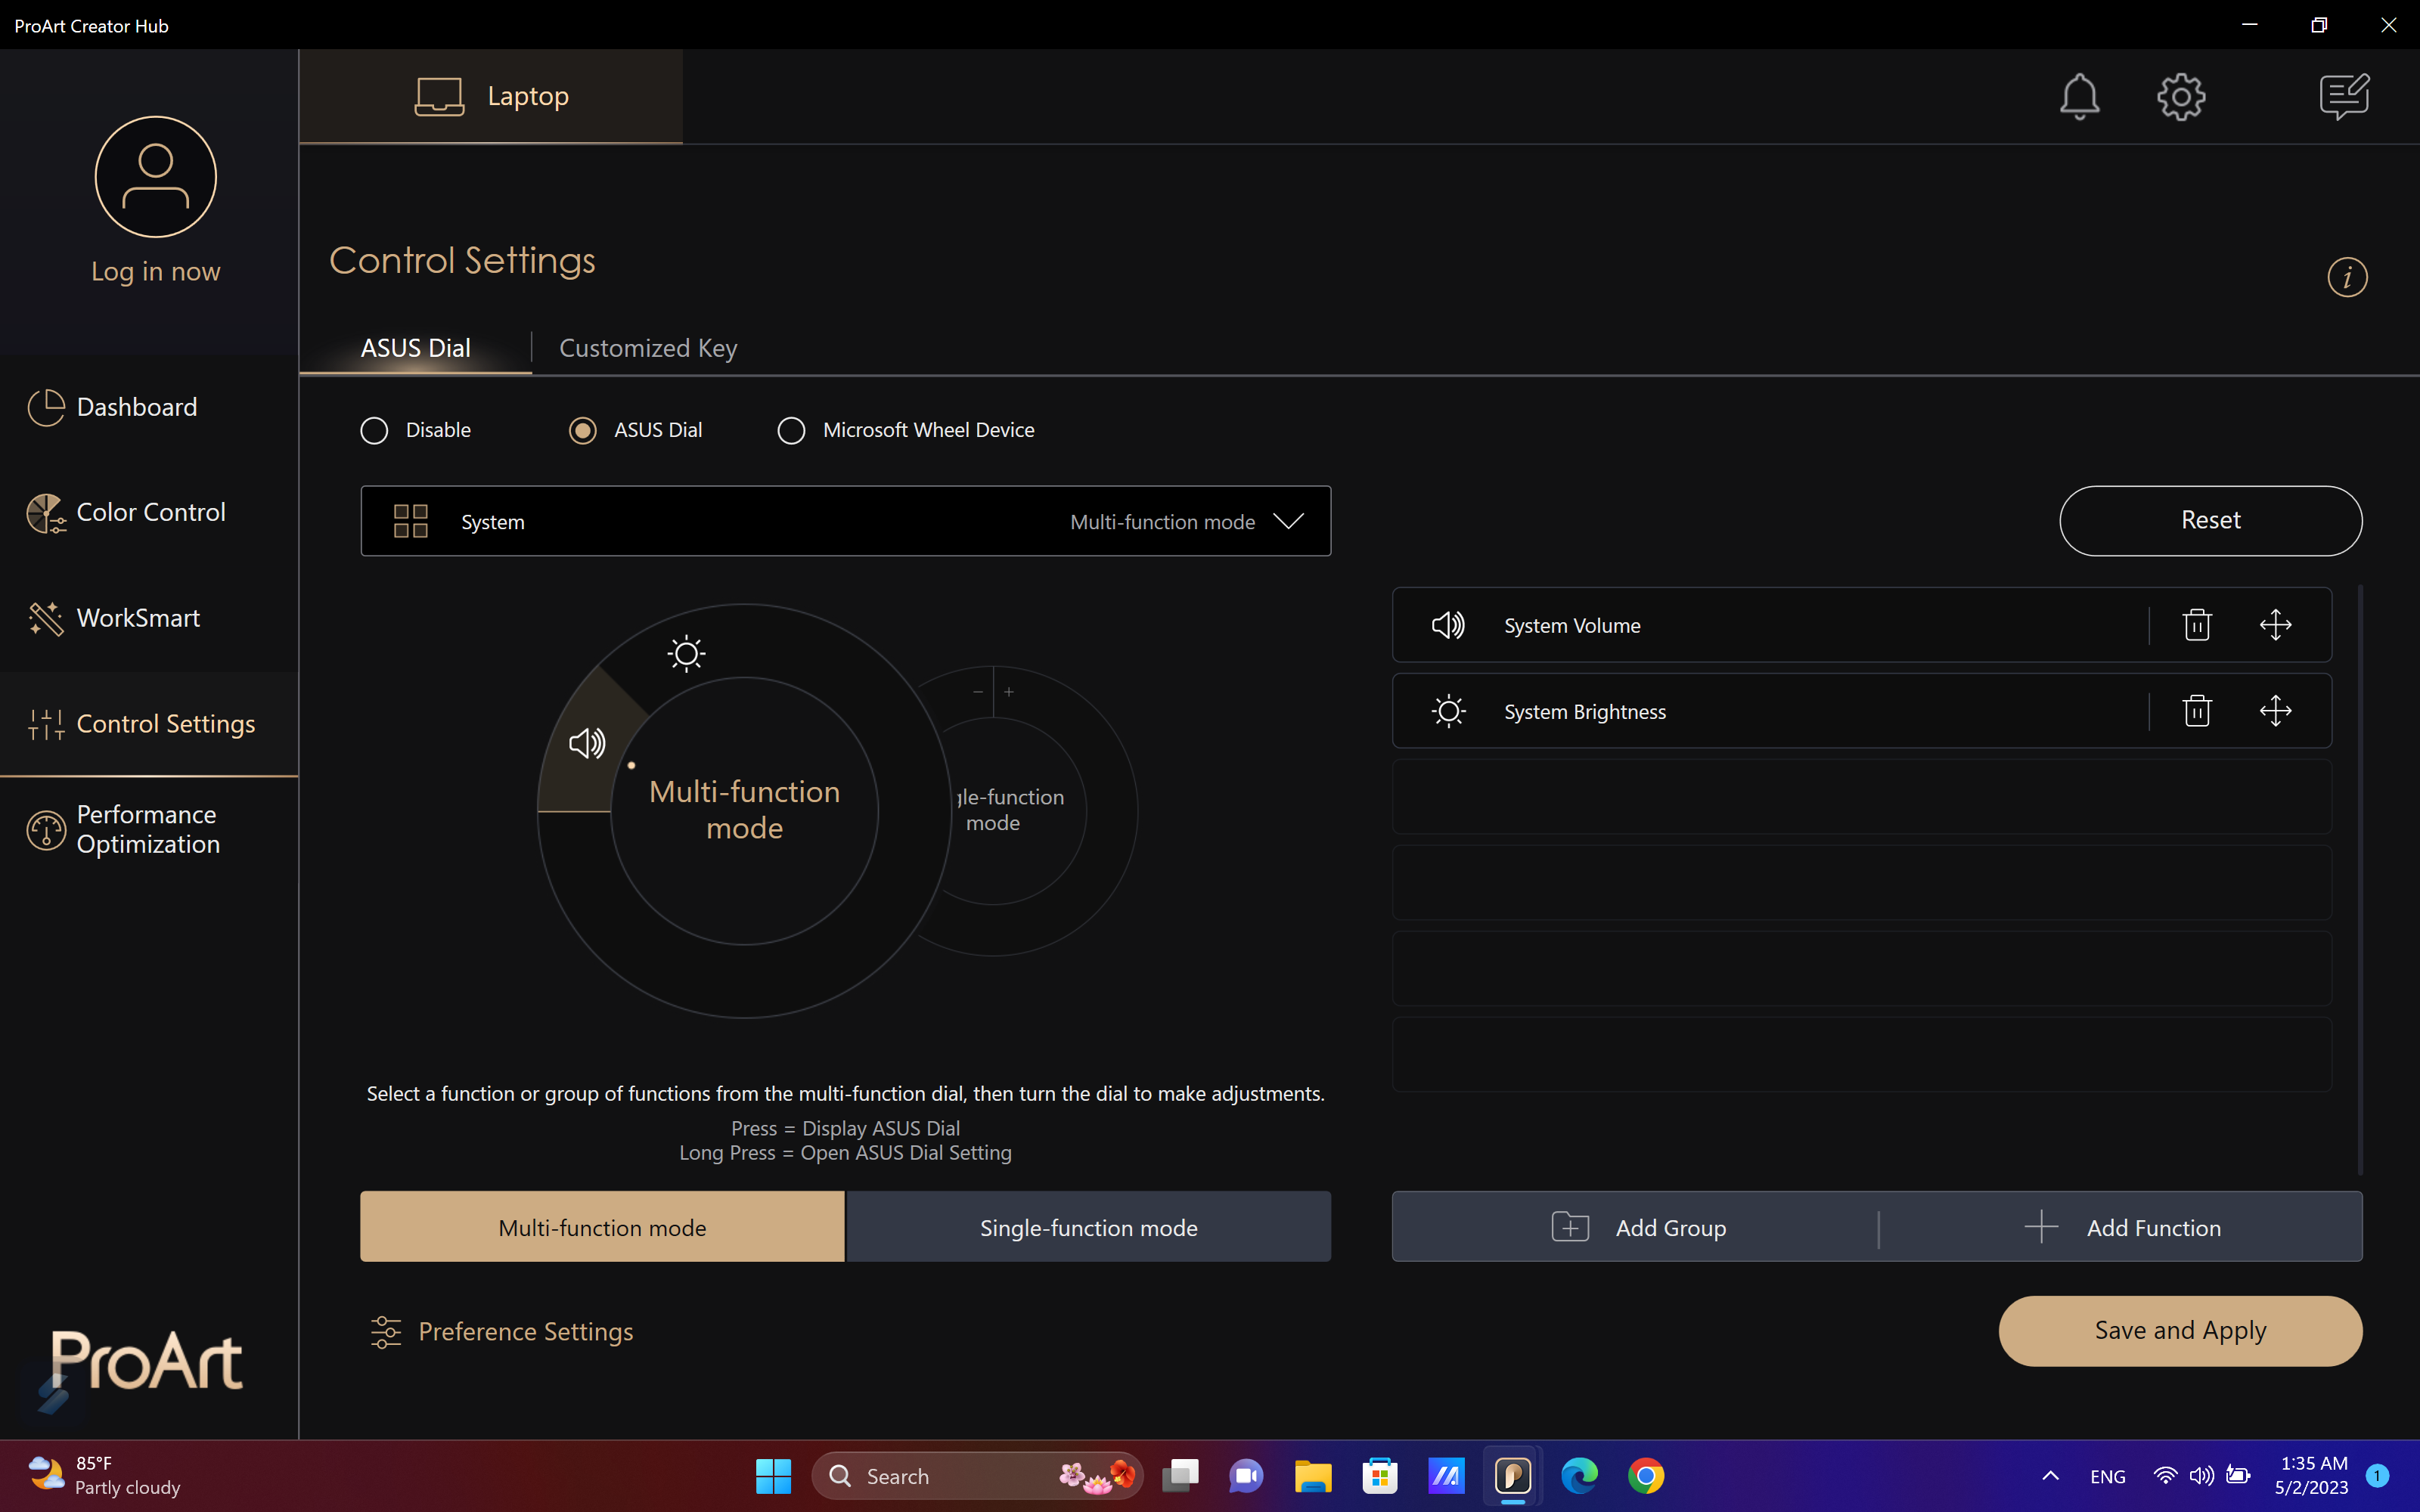This screenshot has height=1512, width=2420.
Task: Open the notifications bell icon
Action: pyautogui.click(x=2079, y=97)
